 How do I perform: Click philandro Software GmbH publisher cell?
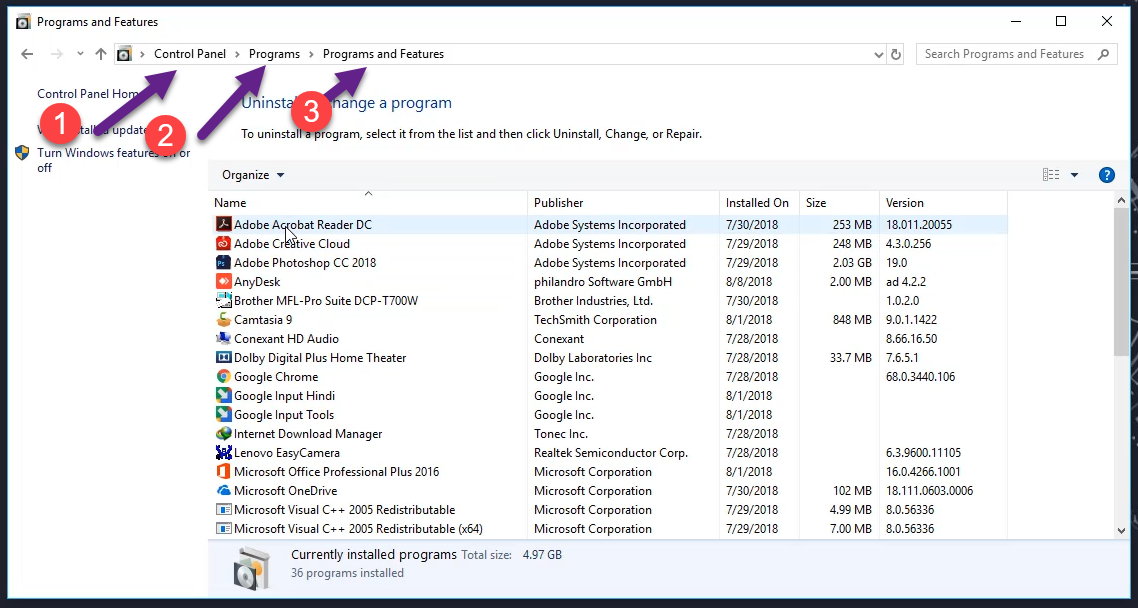pyautogui.click(x=603, y=281)
